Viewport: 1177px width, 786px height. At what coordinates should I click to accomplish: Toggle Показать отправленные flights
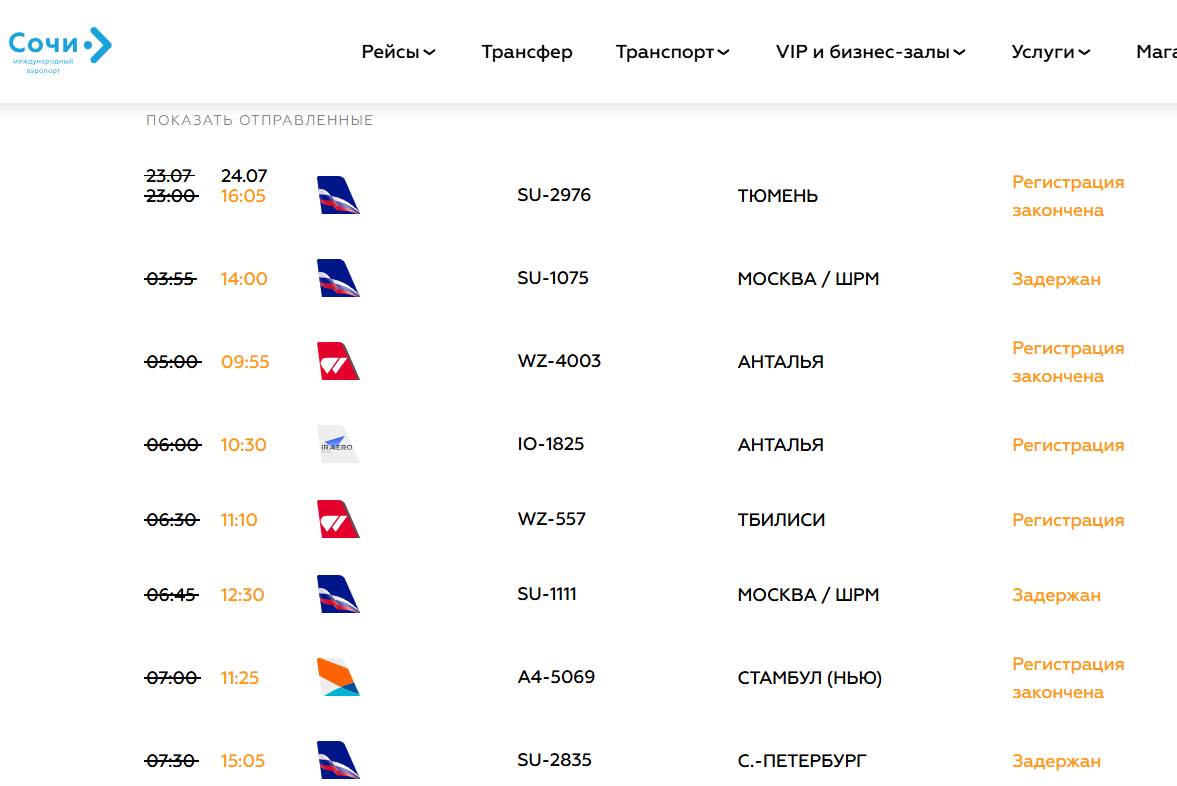point(260,120)
